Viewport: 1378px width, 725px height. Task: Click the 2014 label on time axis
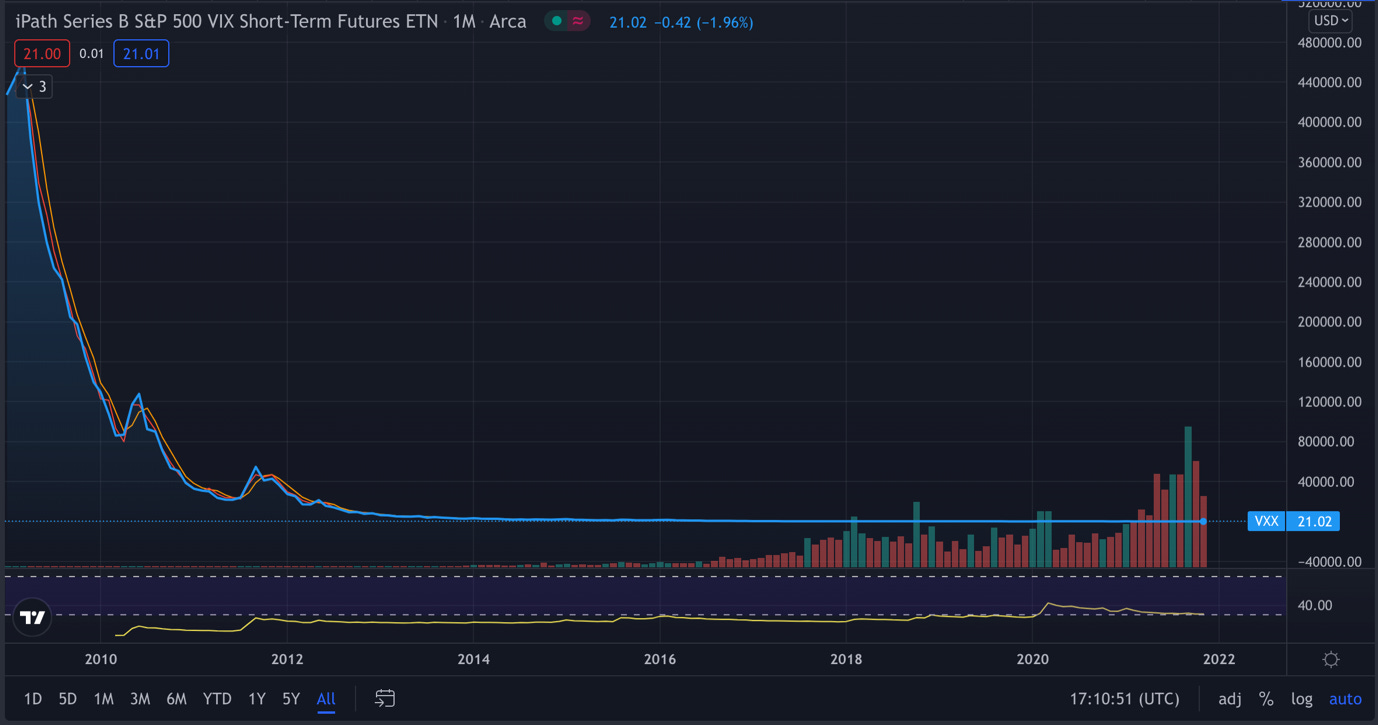pyautogui.click(x=473, y=659)
